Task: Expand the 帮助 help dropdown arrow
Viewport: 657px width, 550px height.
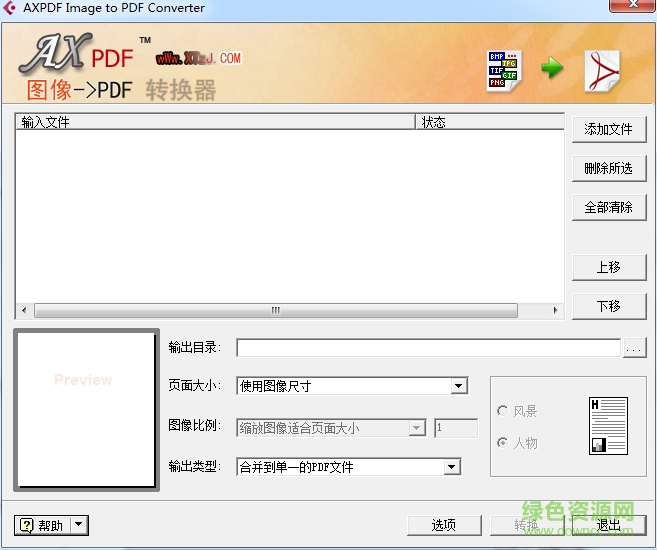Action: (x=78, y=525)
